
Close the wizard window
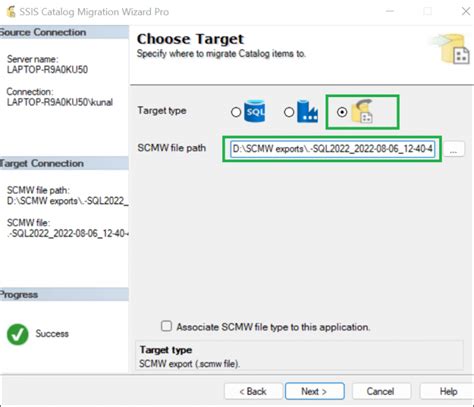pyautogui.click(x=466, y=11)
